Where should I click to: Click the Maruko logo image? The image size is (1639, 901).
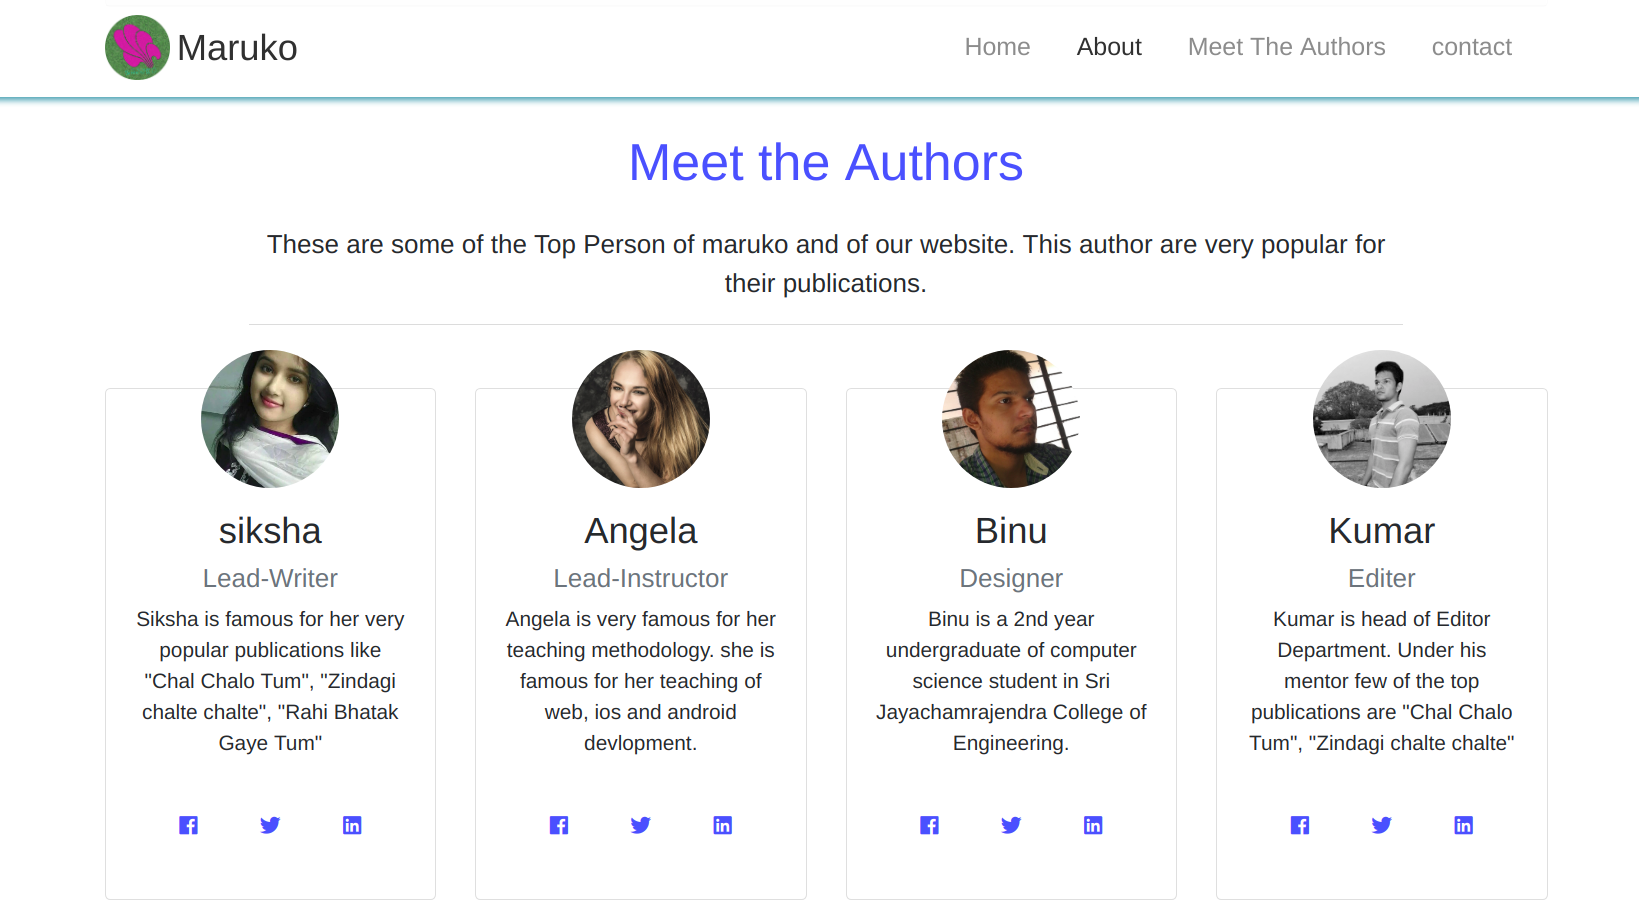137,47
